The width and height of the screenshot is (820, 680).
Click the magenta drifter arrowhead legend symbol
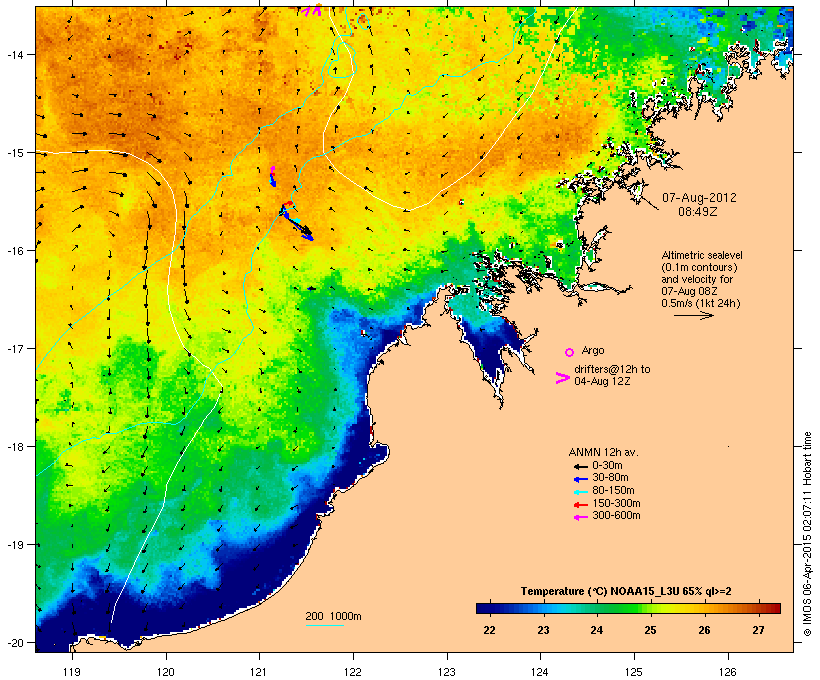563,378
